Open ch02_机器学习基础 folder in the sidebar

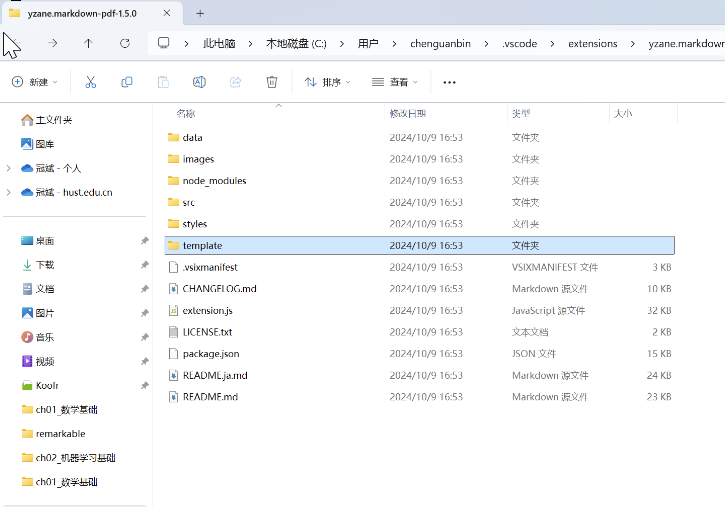coord(68,458)
